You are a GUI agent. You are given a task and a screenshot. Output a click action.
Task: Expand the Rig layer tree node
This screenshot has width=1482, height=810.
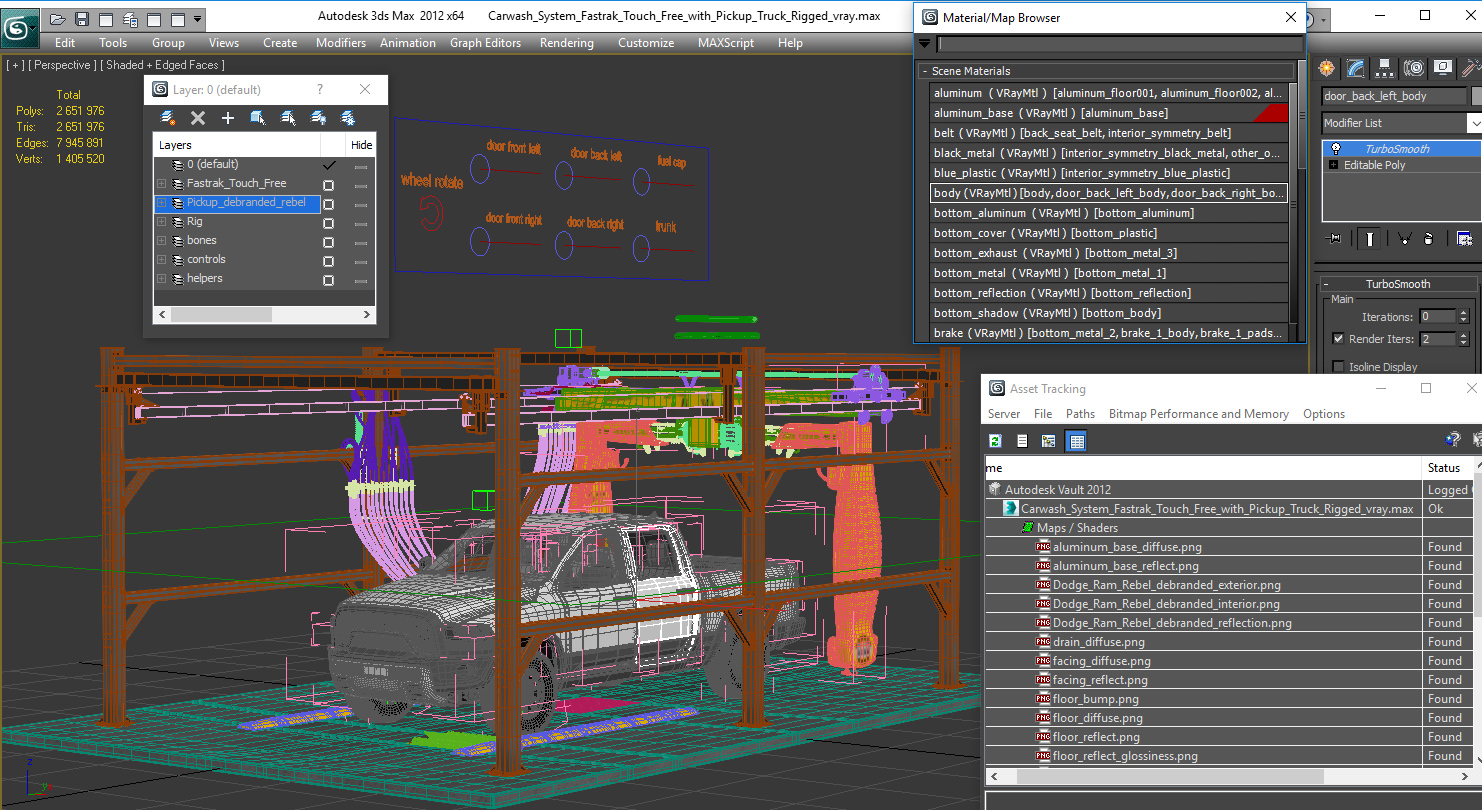[161, 222]
